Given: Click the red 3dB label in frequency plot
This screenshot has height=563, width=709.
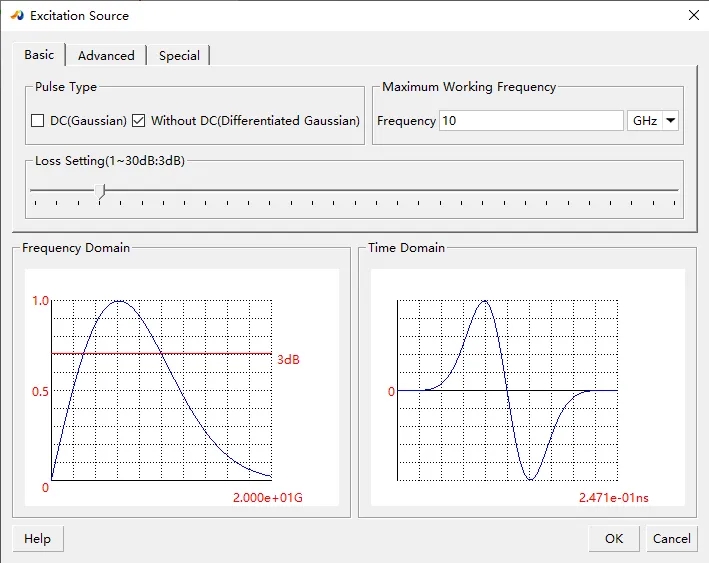Looking at the screenshot, I should 288,358.
